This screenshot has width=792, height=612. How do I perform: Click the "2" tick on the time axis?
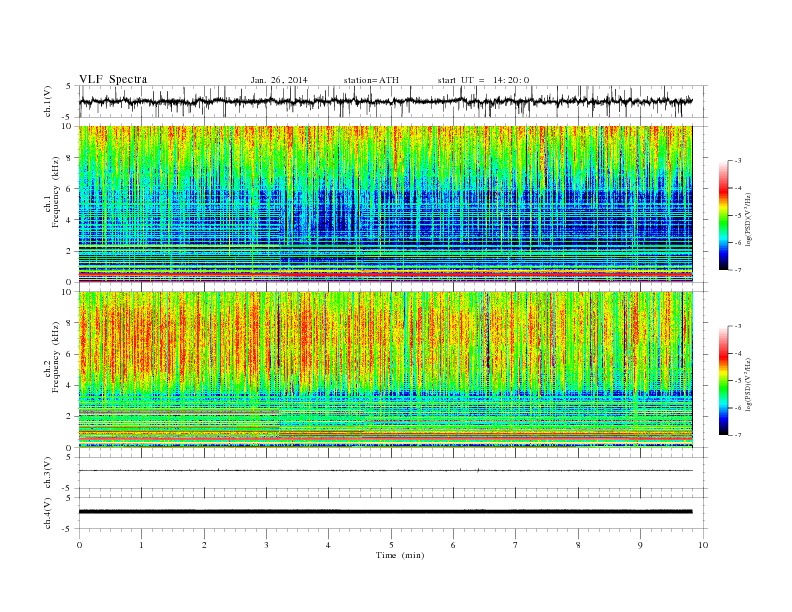click(x=204, y=545)
